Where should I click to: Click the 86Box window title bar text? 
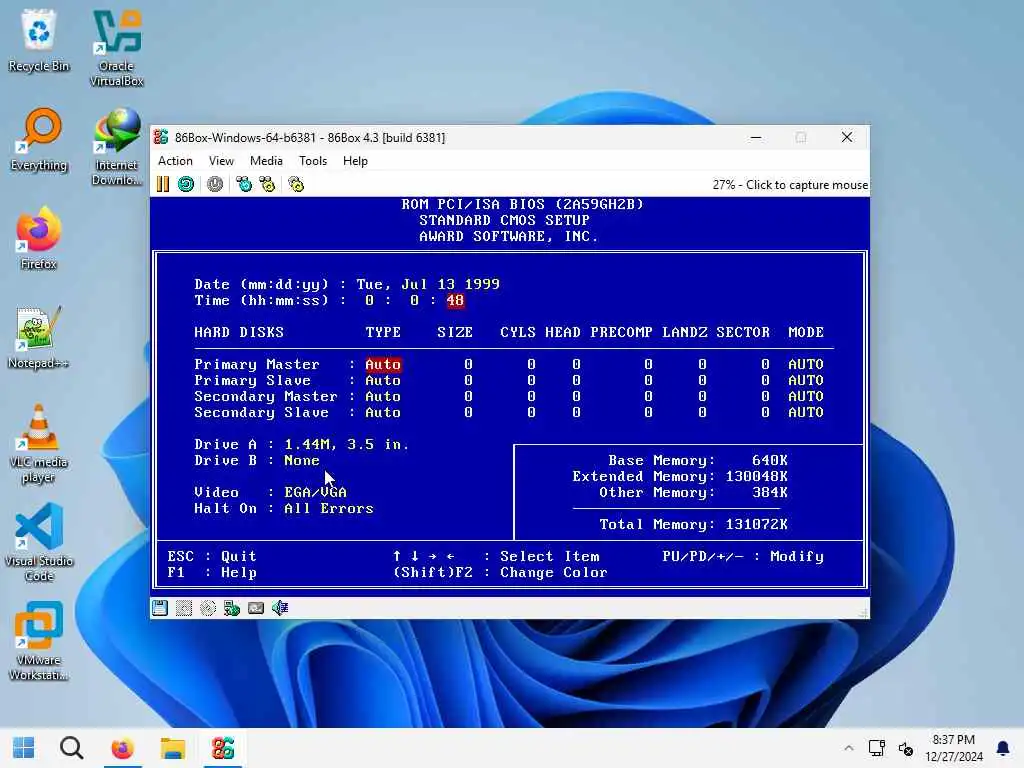(310, 138)
